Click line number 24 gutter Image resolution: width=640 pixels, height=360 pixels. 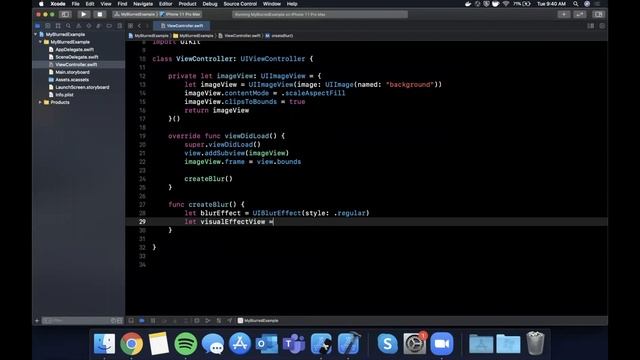tap(142, 179)
